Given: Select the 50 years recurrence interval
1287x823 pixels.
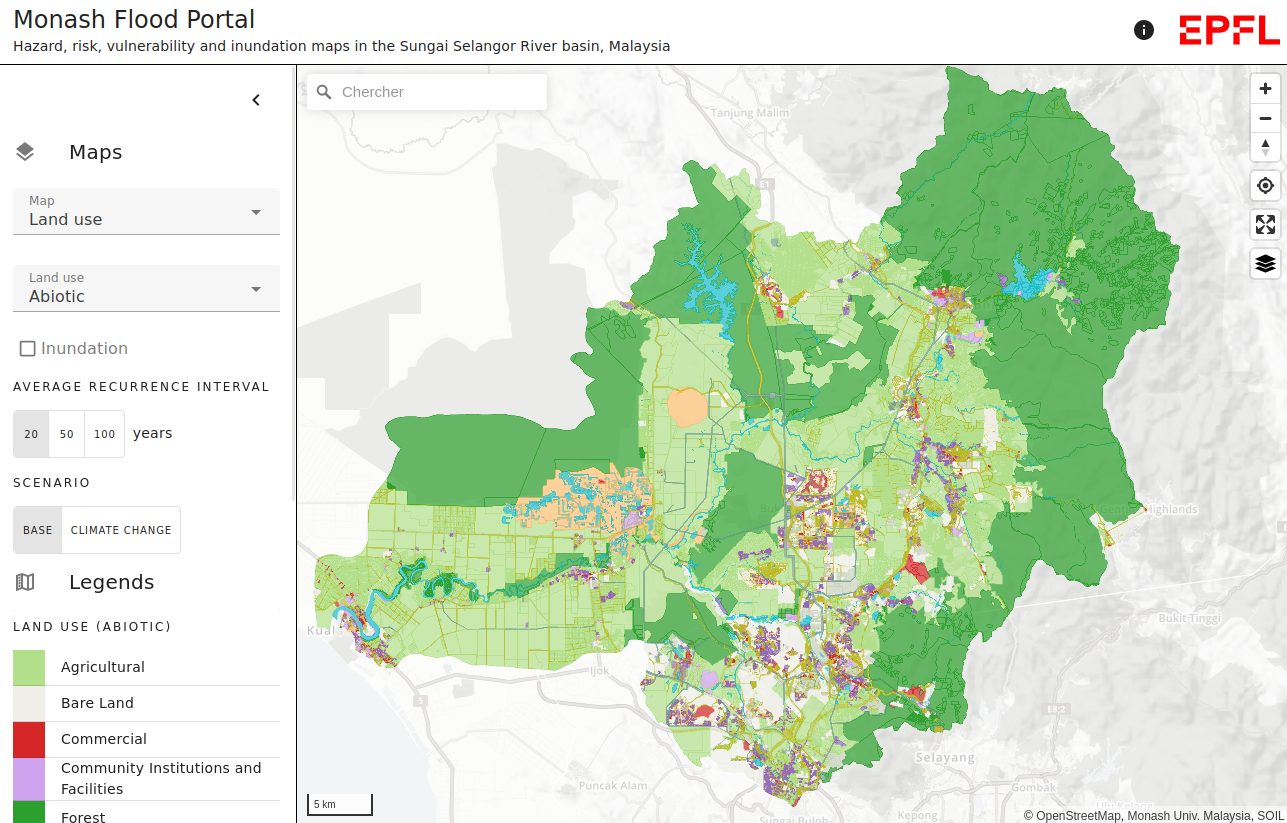Looking at the screenshot, I should click(x=67, y=434).
